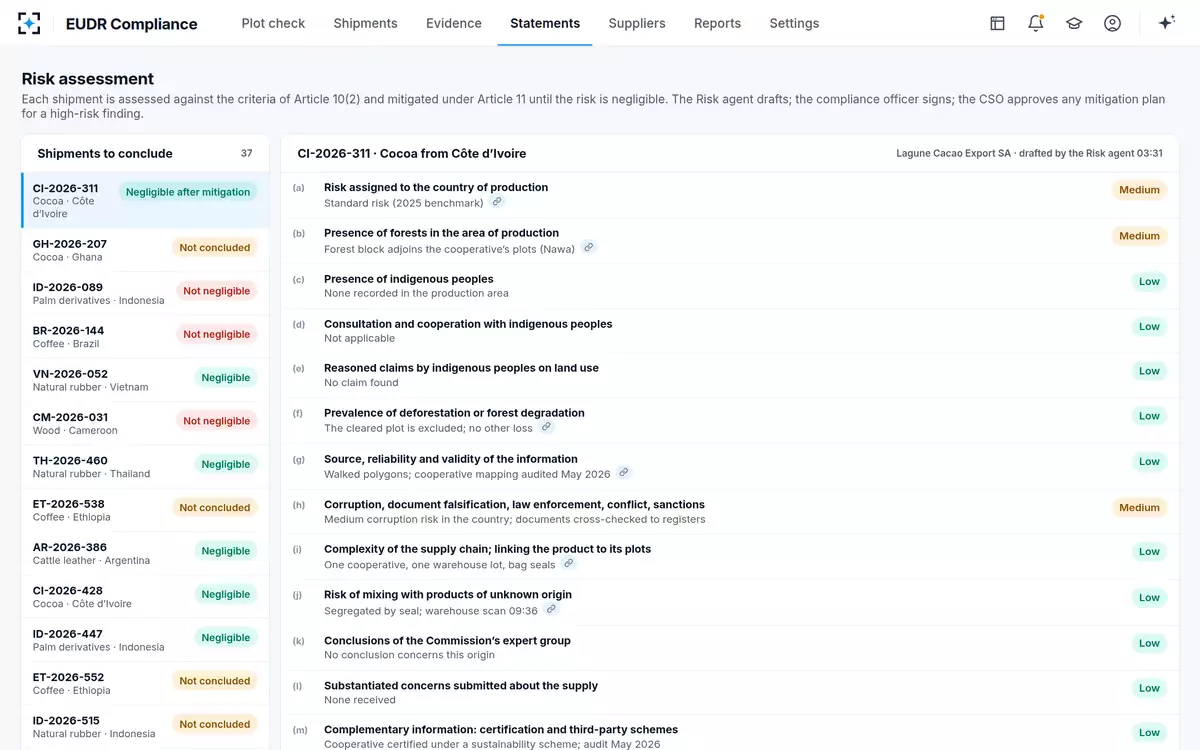Open criterion (h) Corruption, document falsification
The height and width of the screenshot is (750, 1200).
(x=730, y=512)
